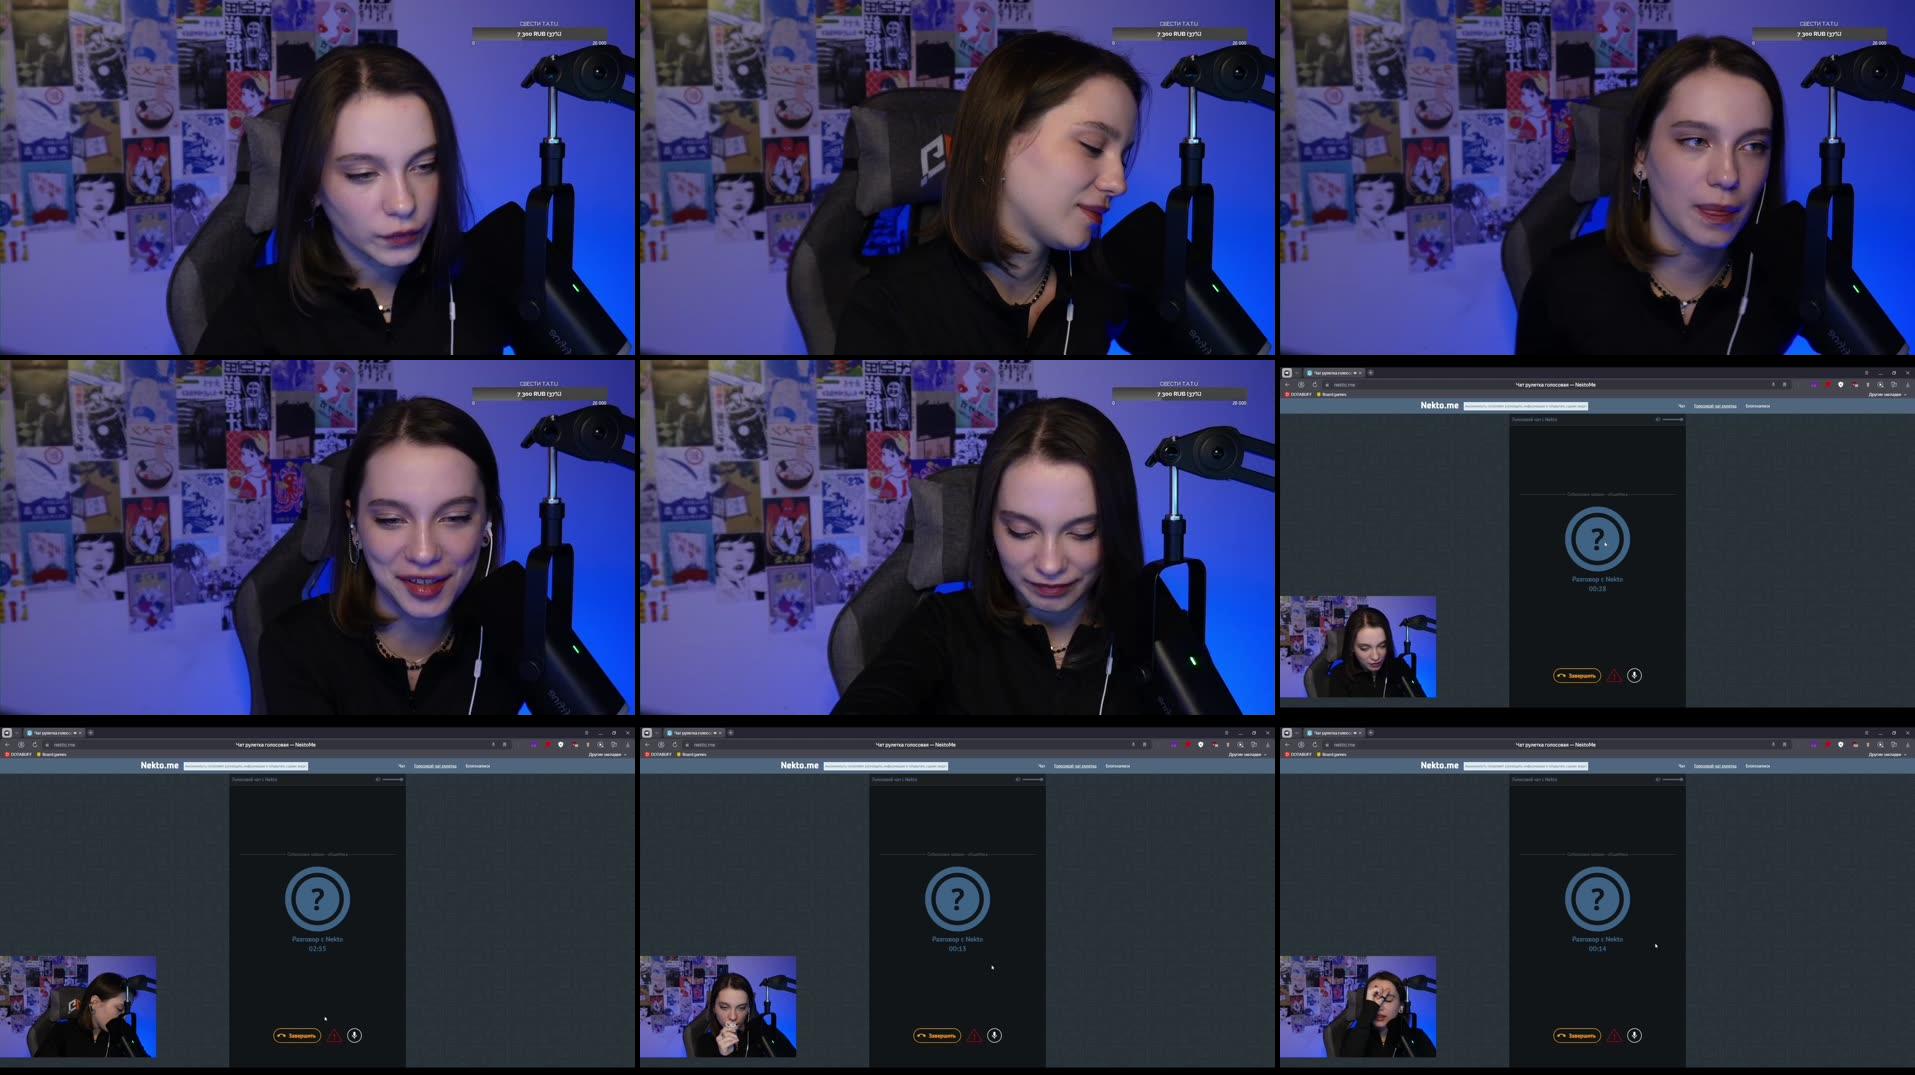The image size is (1915, 1075).
Task: Click the webcam overlay thumbnail in the 00:28 frame
Action: click(1358, 647)
